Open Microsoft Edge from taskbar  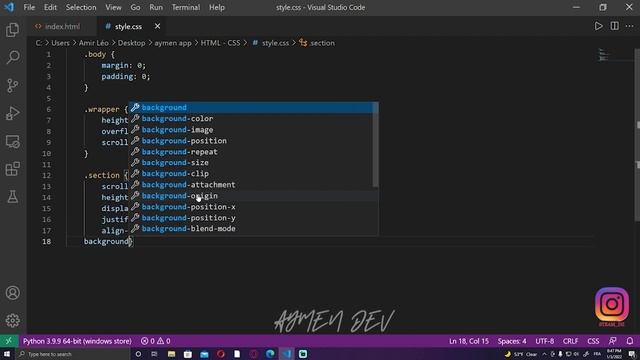point(270,354)
